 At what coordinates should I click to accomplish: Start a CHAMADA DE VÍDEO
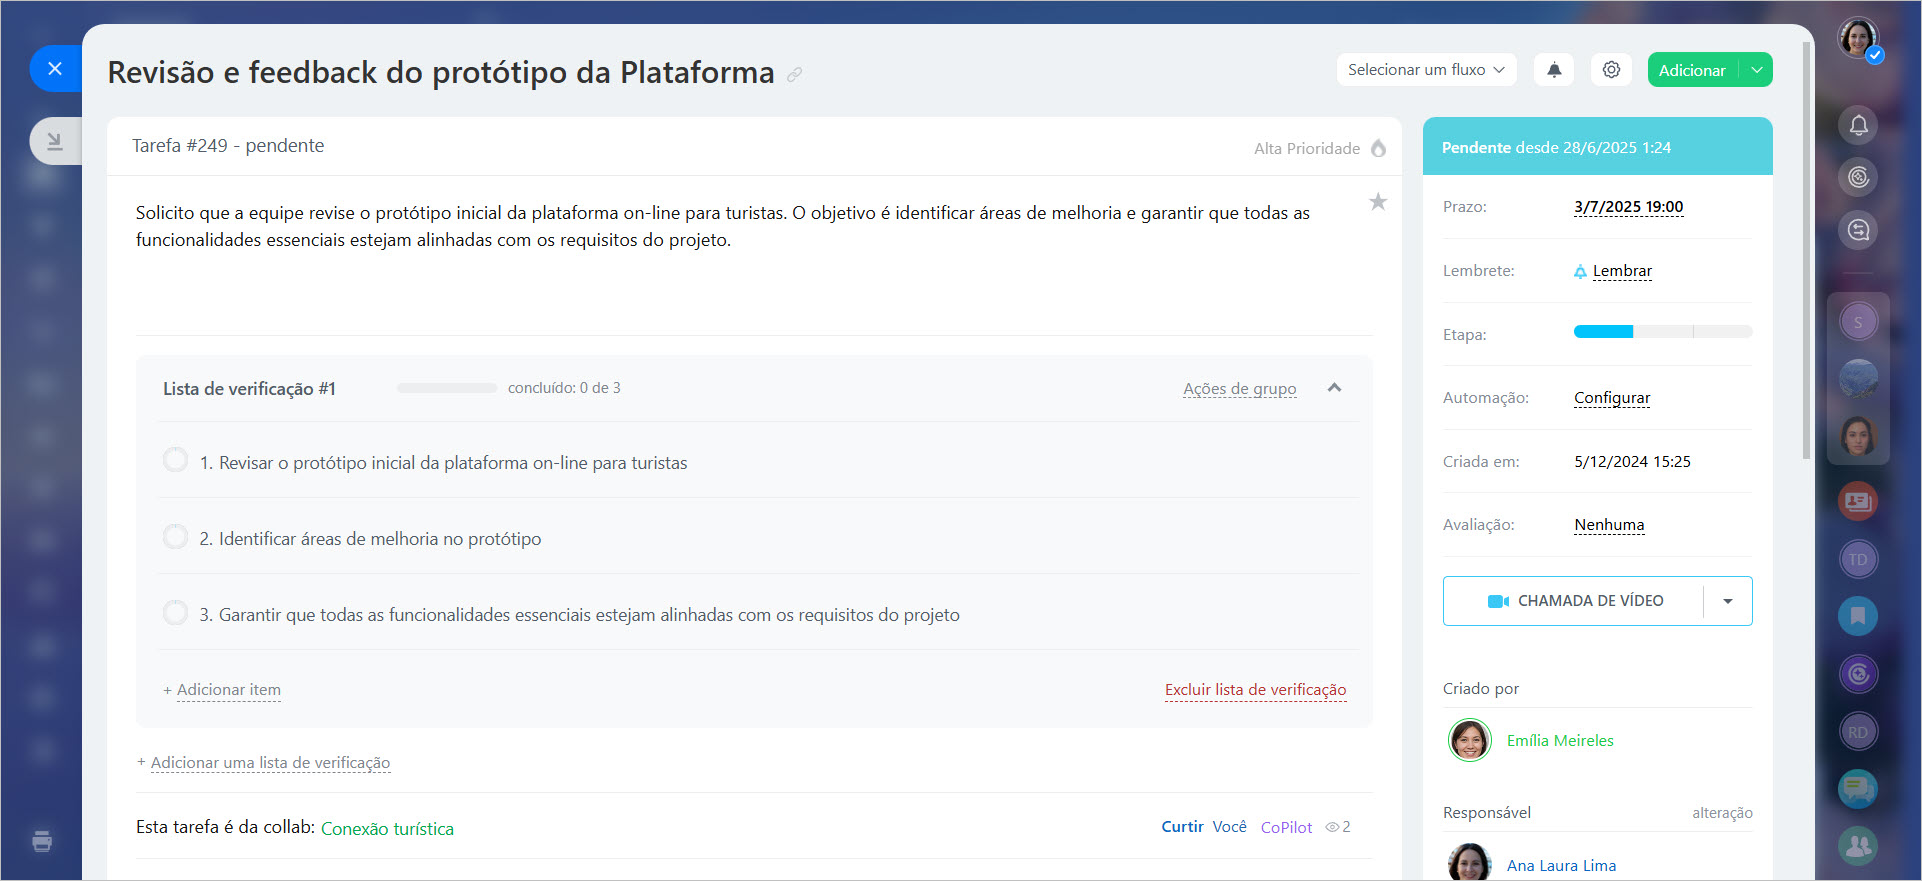pyautogui.click(x=1575, y=601)
